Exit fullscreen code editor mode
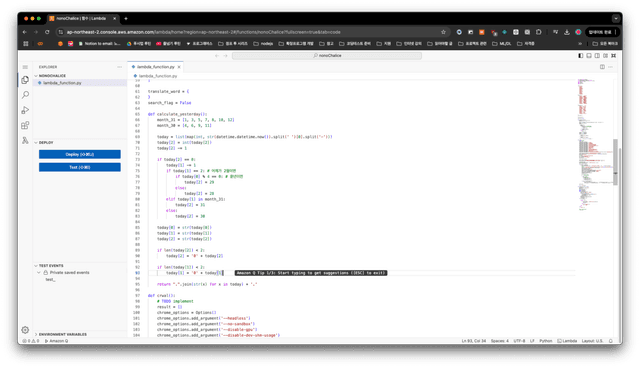The image size is (640, 368). 613,55
